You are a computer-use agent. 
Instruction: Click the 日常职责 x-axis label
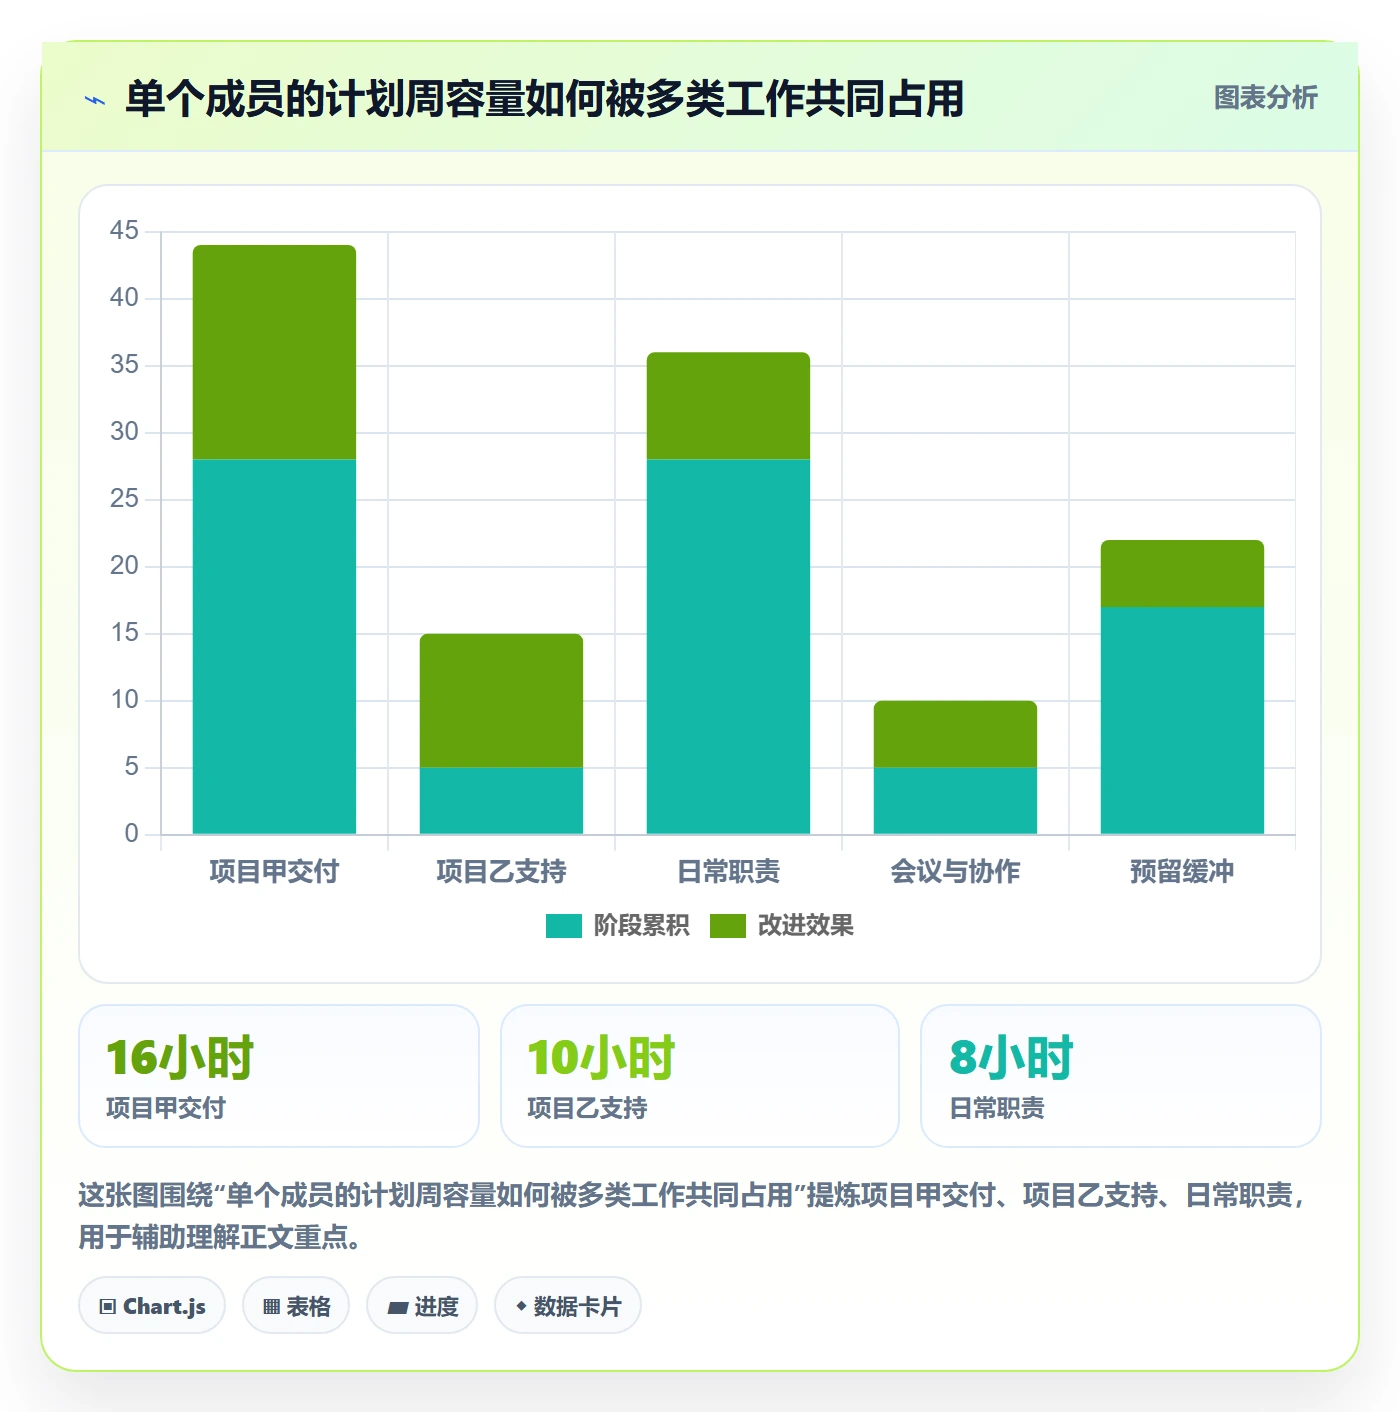tap(728, 871)
